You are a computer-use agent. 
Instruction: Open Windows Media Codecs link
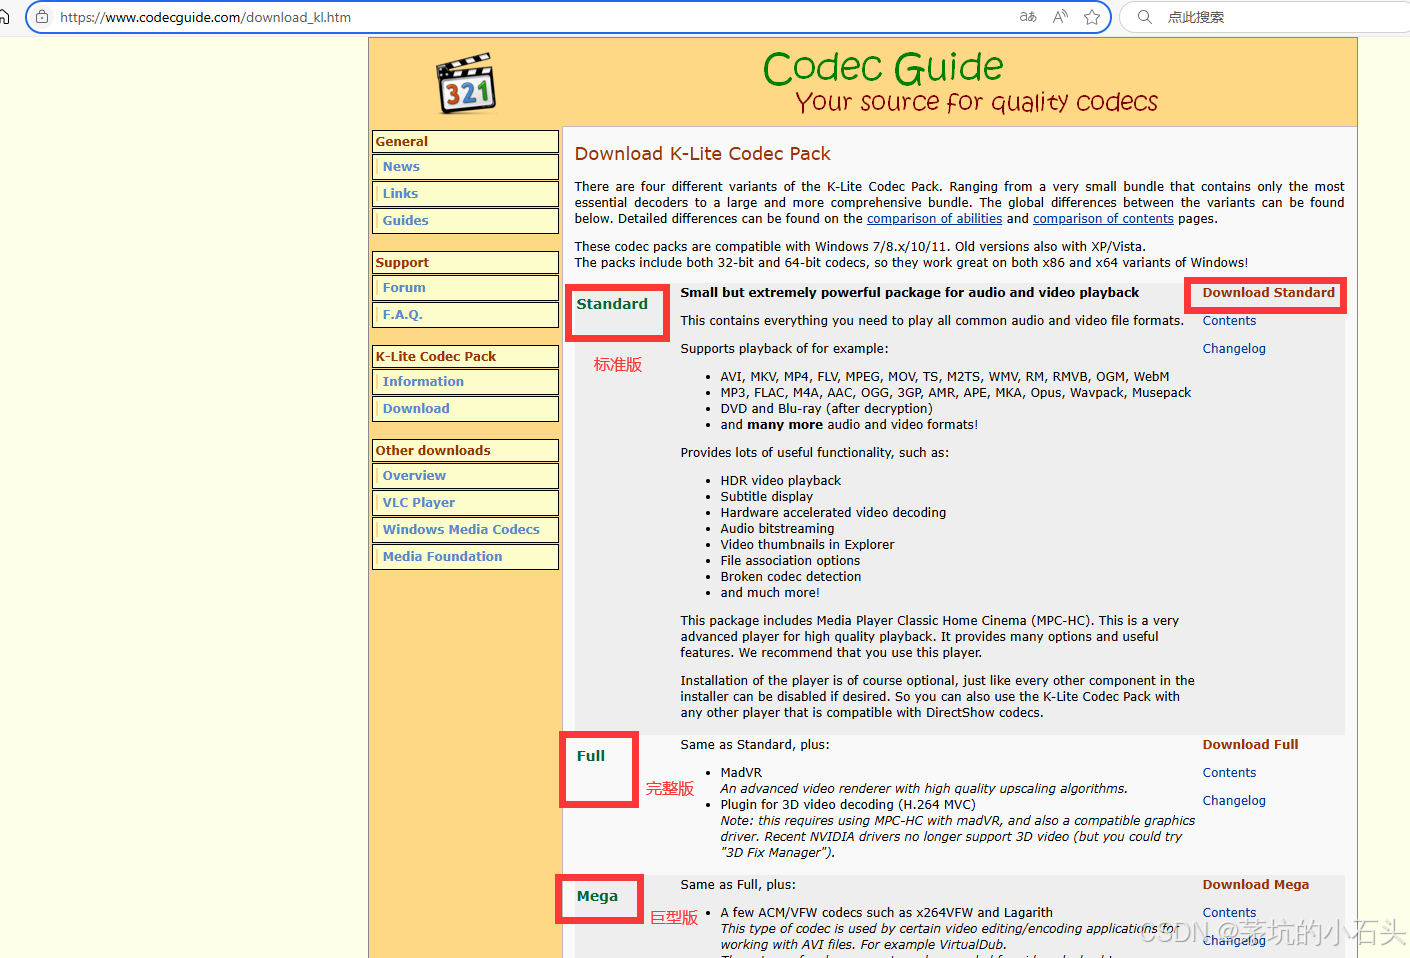tap(465, 530)
